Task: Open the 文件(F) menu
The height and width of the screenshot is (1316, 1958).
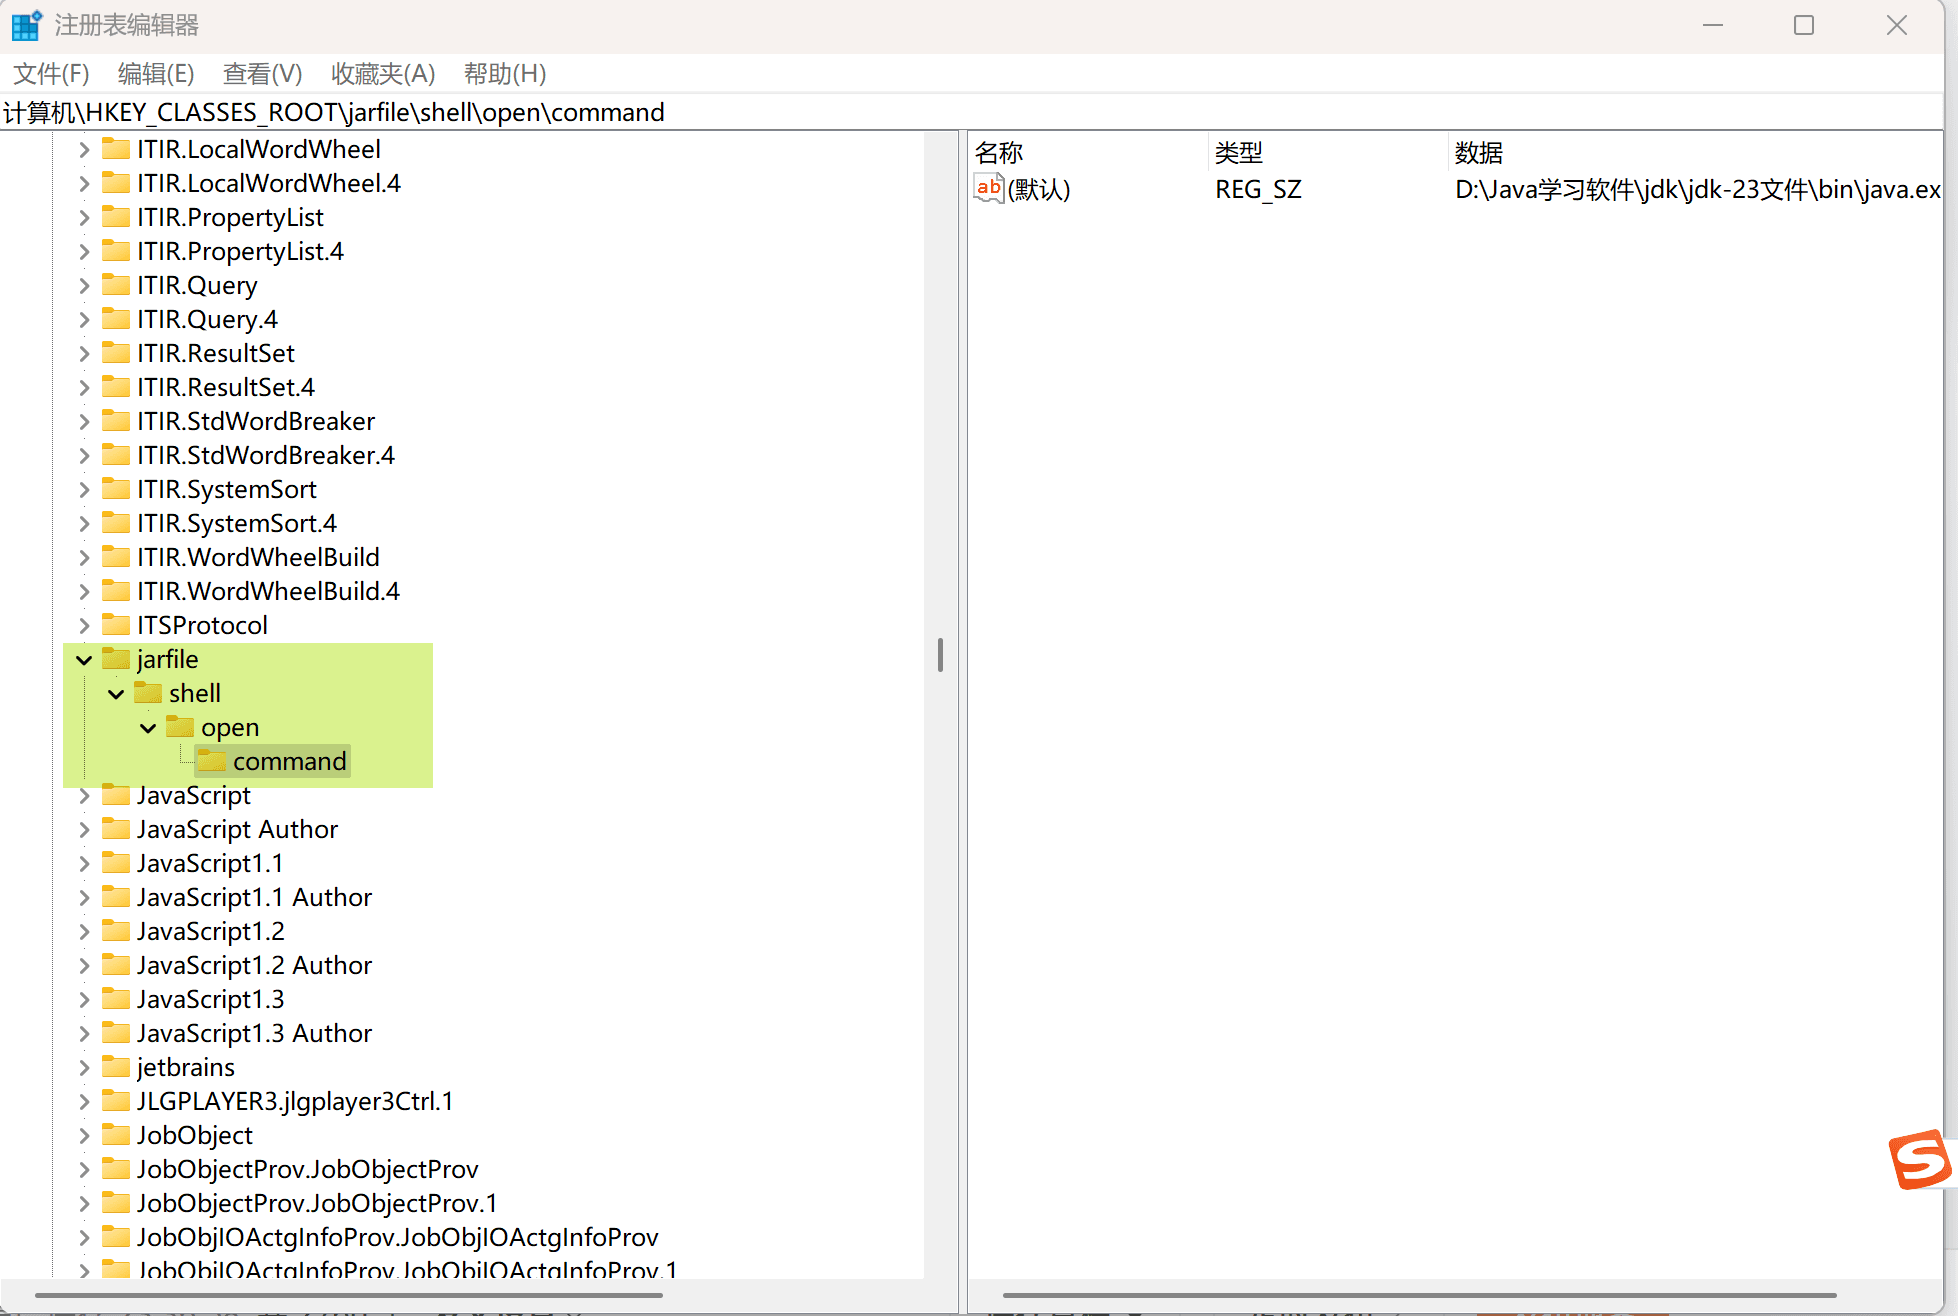Action: point(51,74)
